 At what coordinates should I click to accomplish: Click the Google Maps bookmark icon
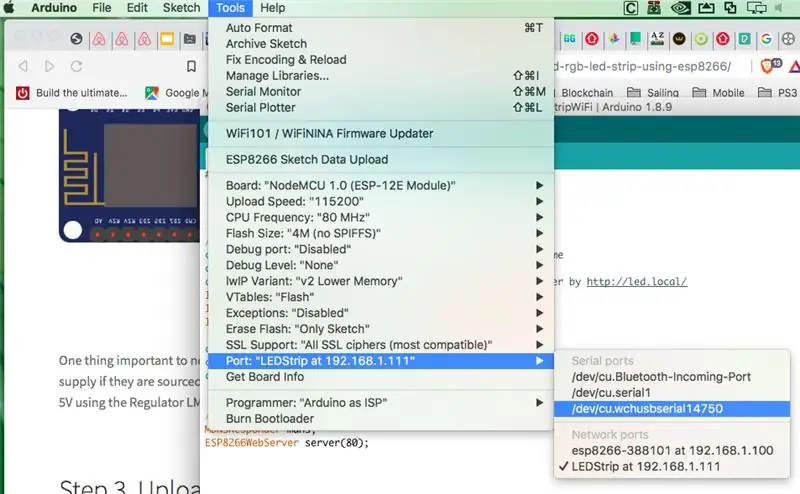pos(152,93)
